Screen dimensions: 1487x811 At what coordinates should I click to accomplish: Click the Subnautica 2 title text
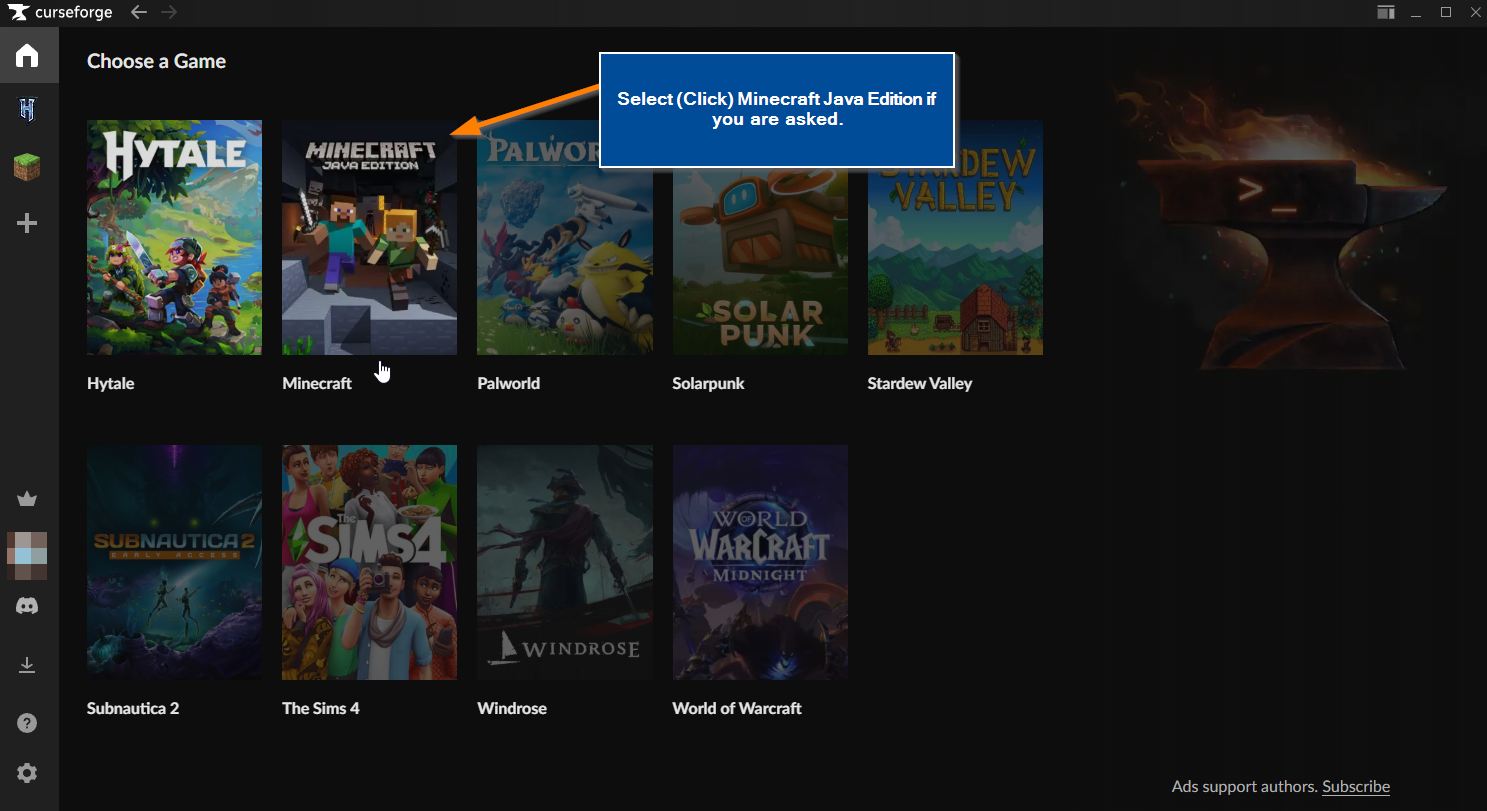[x=133, y=708]
